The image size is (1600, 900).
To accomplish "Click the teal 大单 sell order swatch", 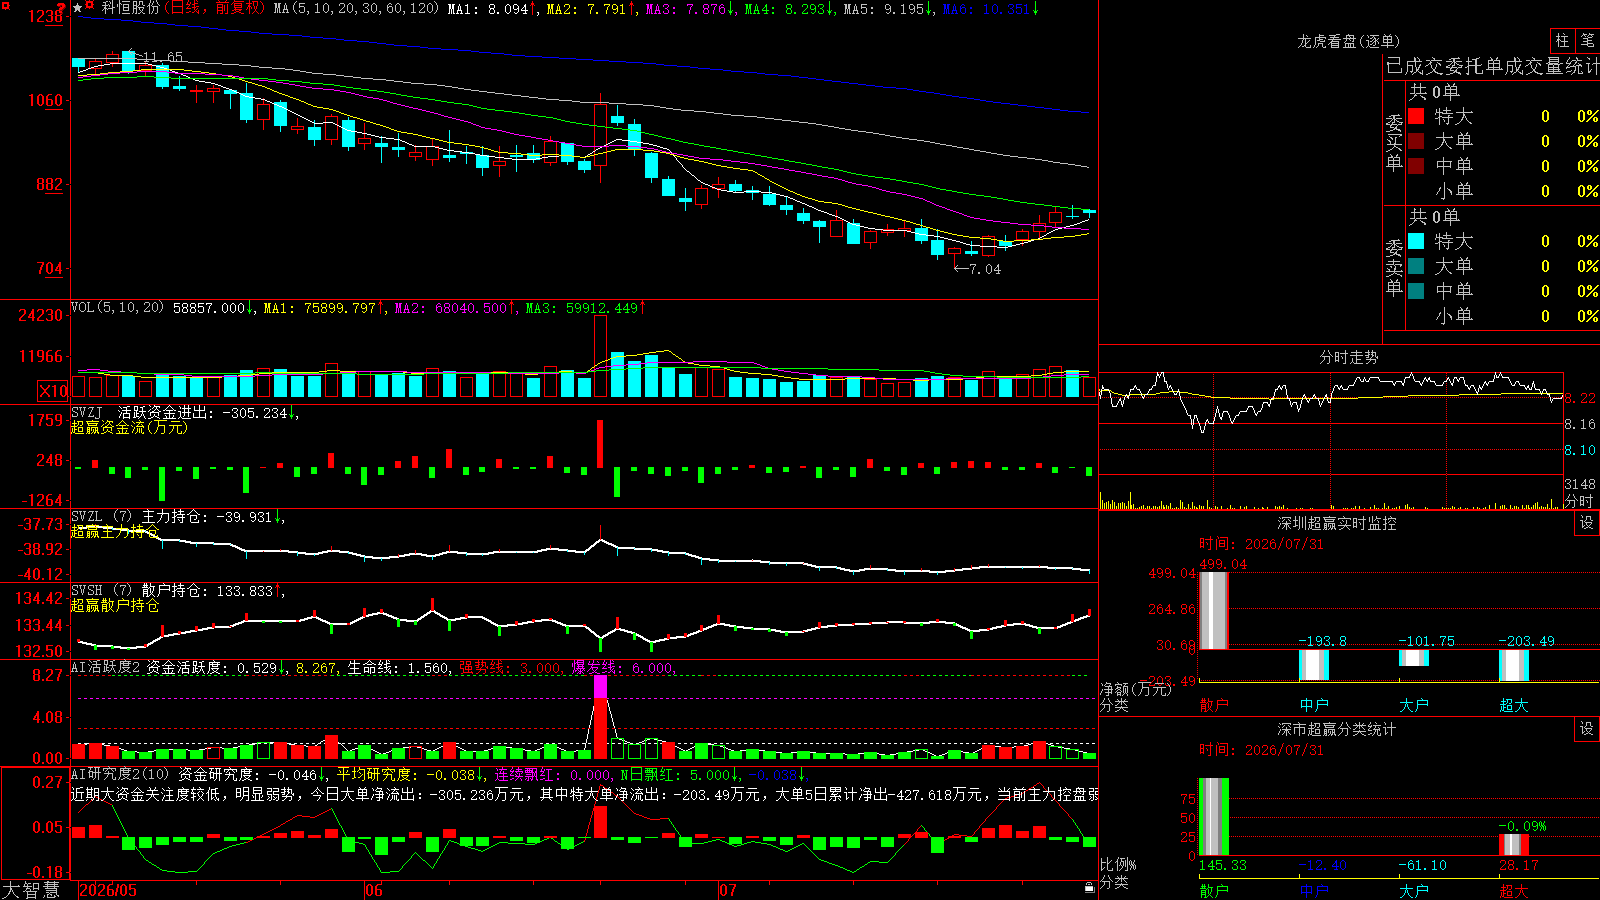I will point(1416,266).
